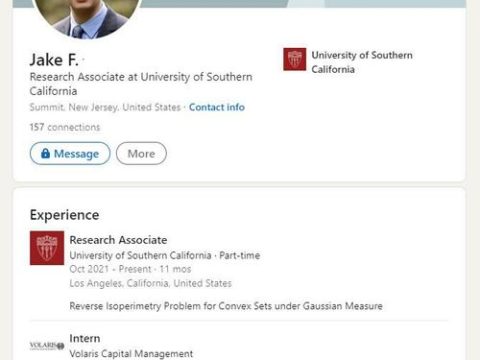Screen dimensions: 480x360
Task: Click the lock icon on Message button
Action: pyautogui.click(x=45, y=153)
